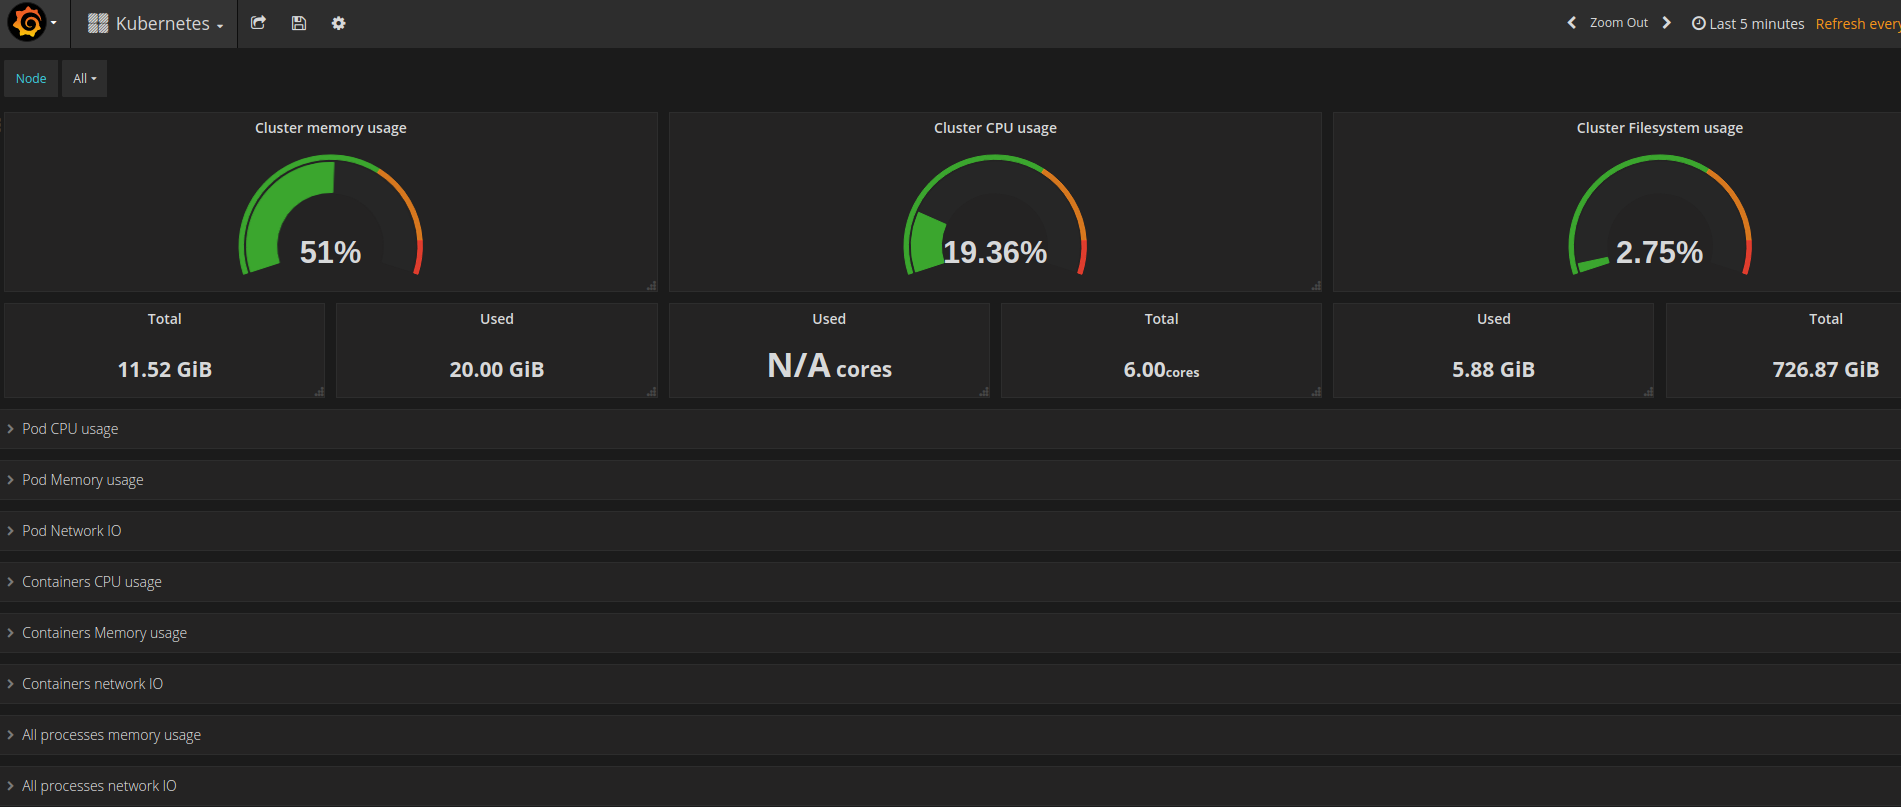Click the 5.88 GiB filesystem used value
The height and width of the screenshot is (807, 1901).
1494,370
